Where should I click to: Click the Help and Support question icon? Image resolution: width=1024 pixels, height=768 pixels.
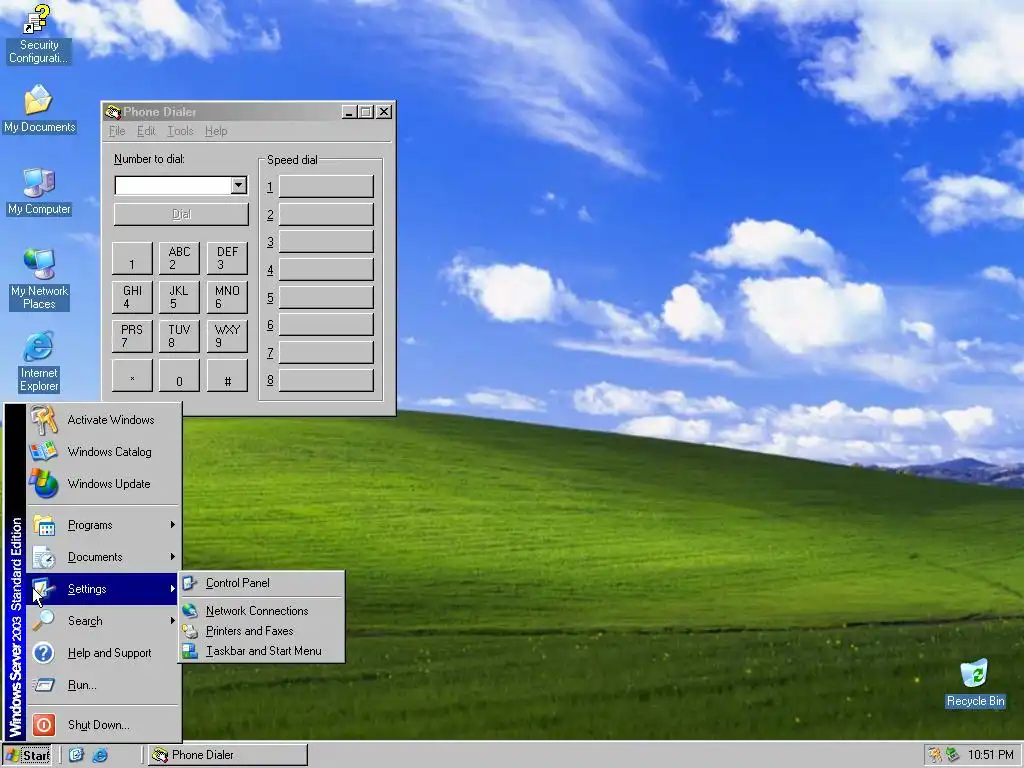pos(44,653)
